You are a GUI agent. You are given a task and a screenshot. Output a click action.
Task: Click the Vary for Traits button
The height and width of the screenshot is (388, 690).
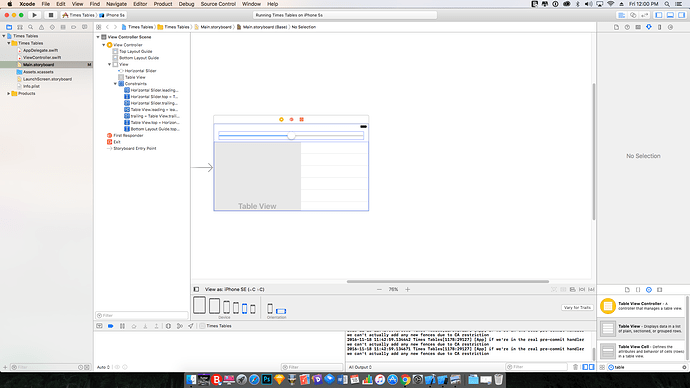click(577, 307)
